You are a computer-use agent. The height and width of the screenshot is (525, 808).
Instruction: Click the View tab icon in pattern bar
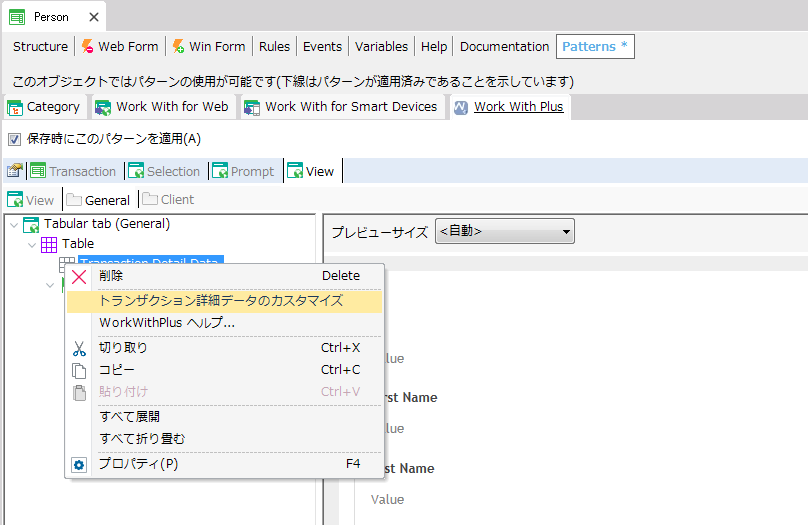click(x=295, y=171)
